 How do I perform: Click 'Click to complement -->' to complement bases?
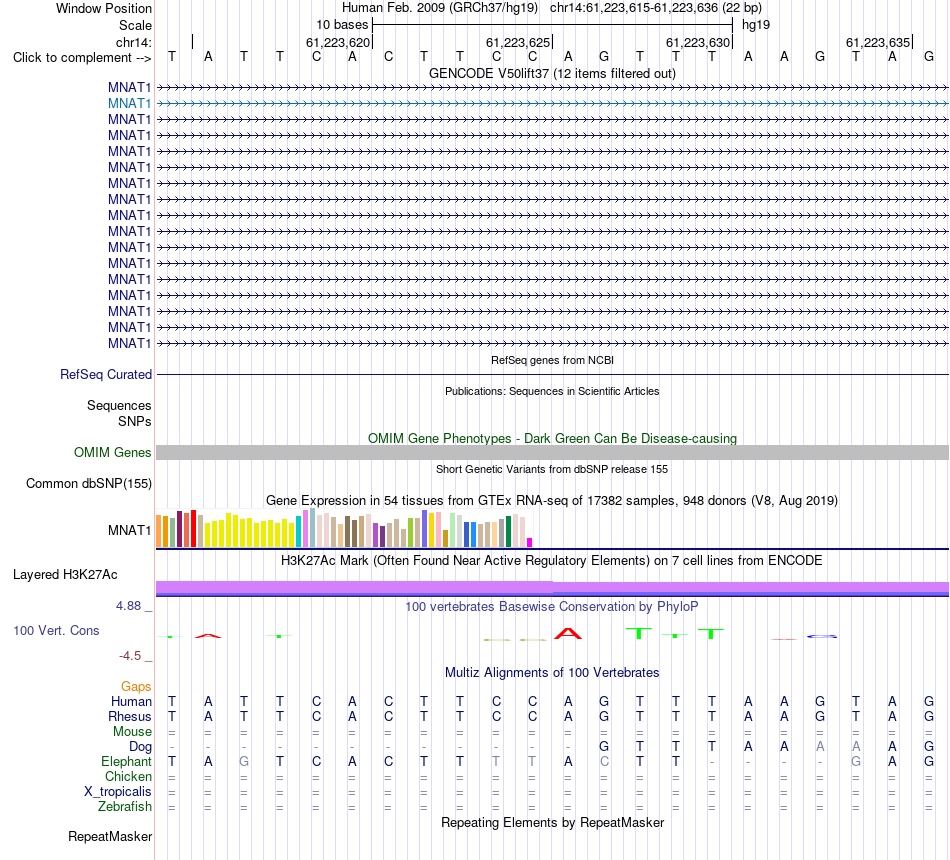click(82, 58)
